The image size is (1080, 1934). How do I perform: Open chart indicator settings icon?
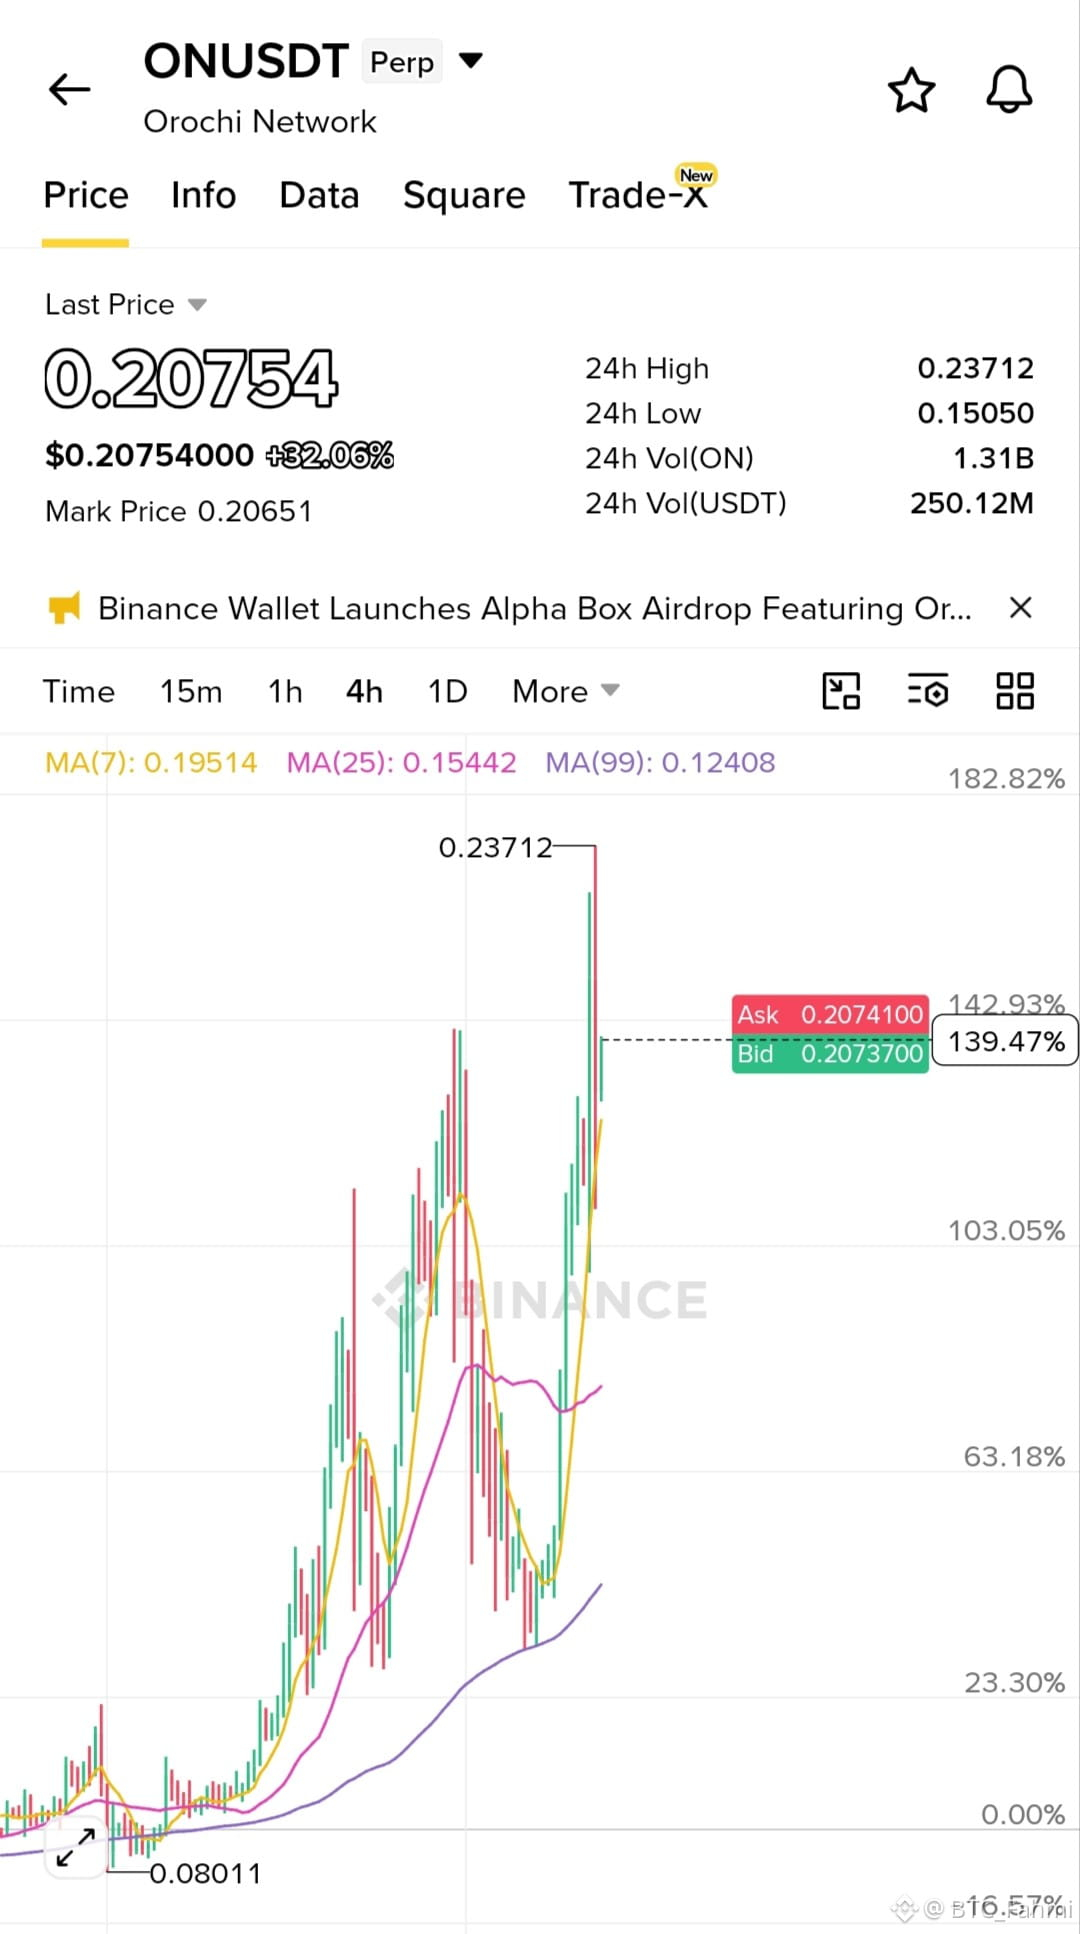[928, 690]
